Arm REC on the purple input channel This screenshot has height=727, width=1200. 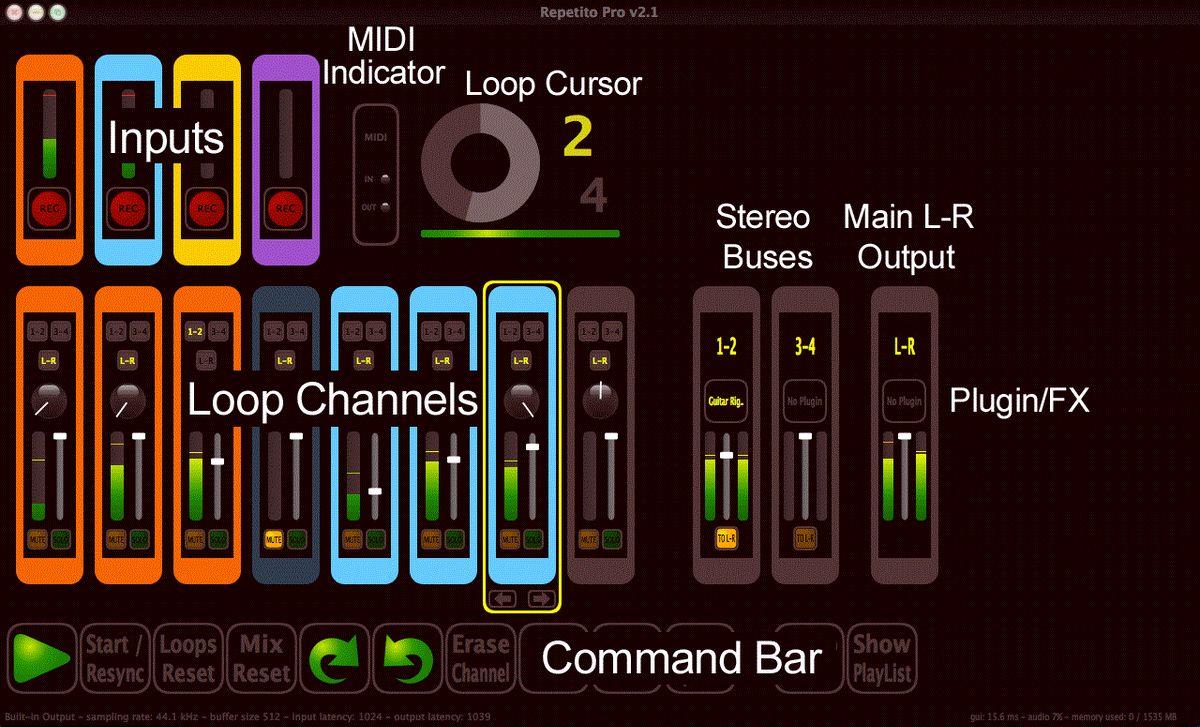285,208
